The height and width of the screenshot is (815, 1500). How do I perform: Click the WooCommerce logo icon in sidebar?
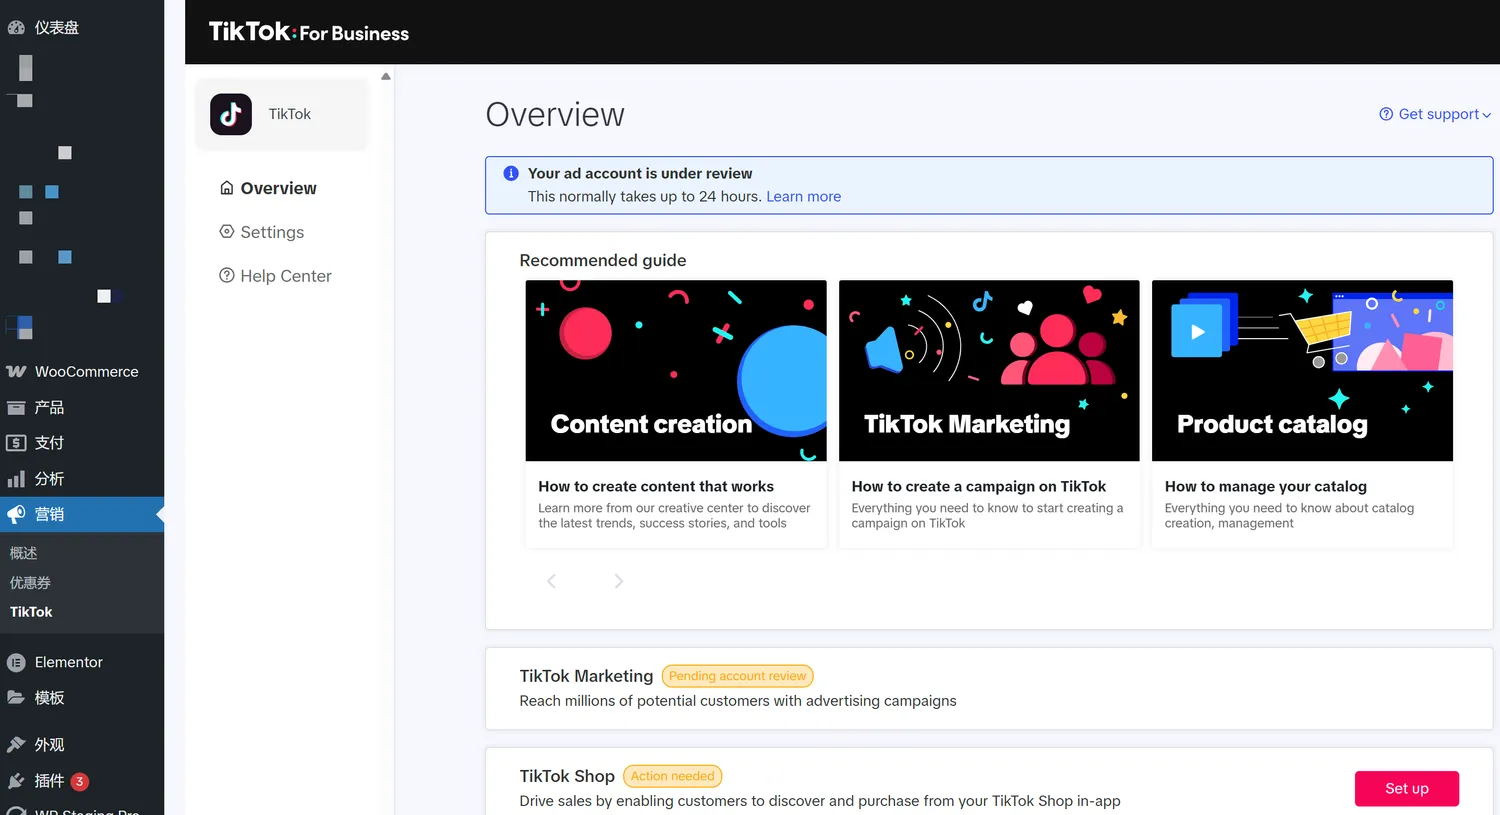coord(16,371)
